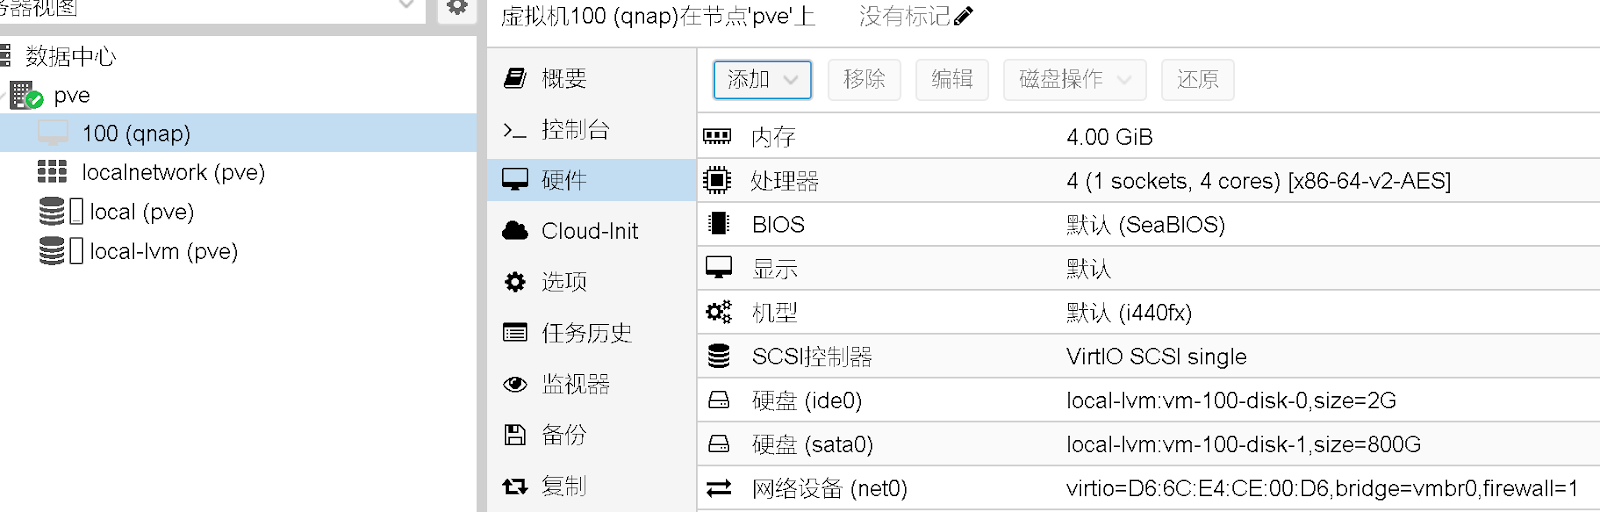Select the 硬盘 (sata0) row

pos(1148,444)
